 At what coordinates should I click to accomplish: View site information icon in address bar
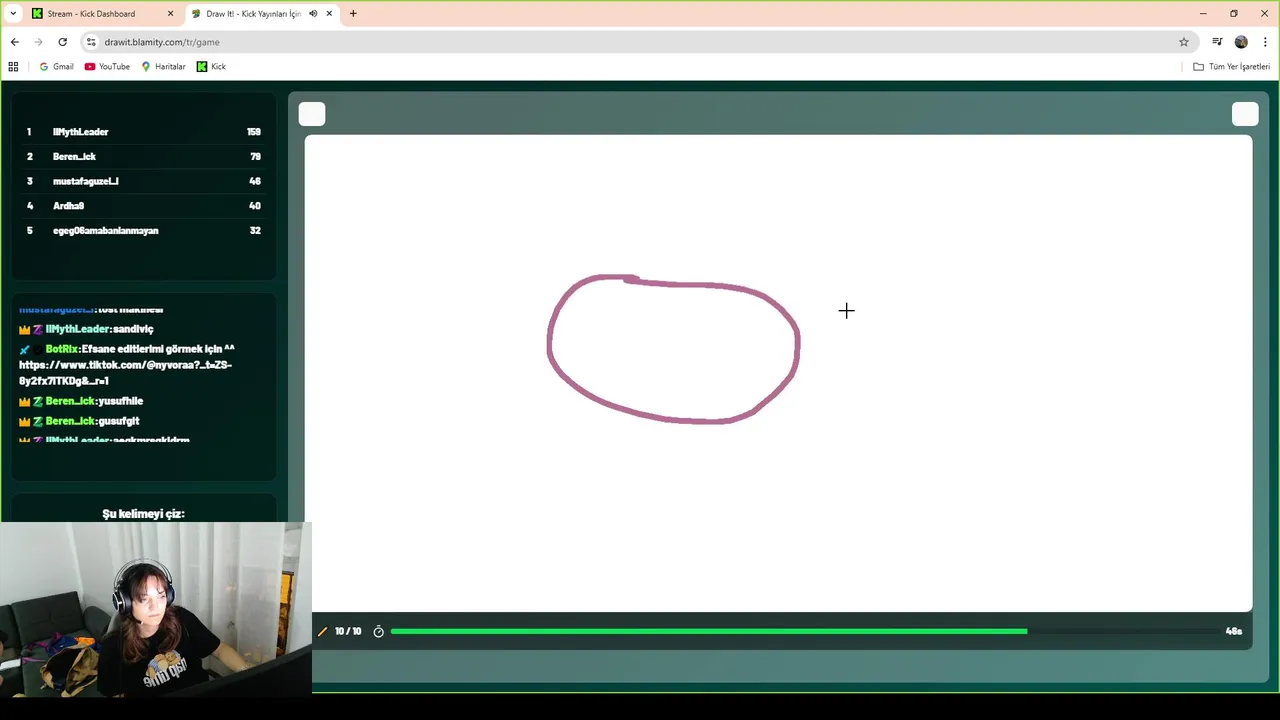click(x=91, y=42)
